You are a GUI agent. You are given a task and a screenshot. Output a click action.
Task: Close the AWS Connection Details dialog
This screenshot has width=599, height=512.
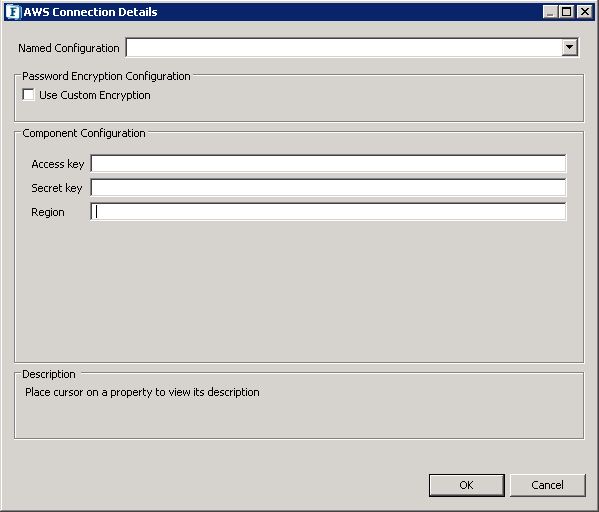584,12
